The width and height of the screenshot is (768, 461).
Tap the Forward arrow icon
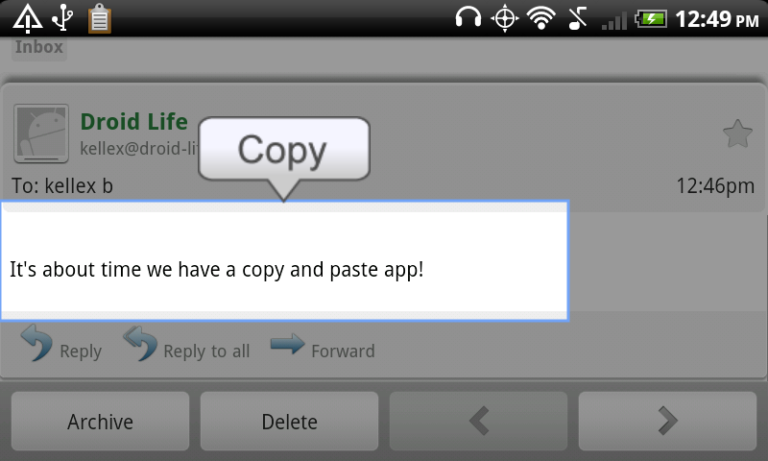pyautogui.click(x=288, y=344)
